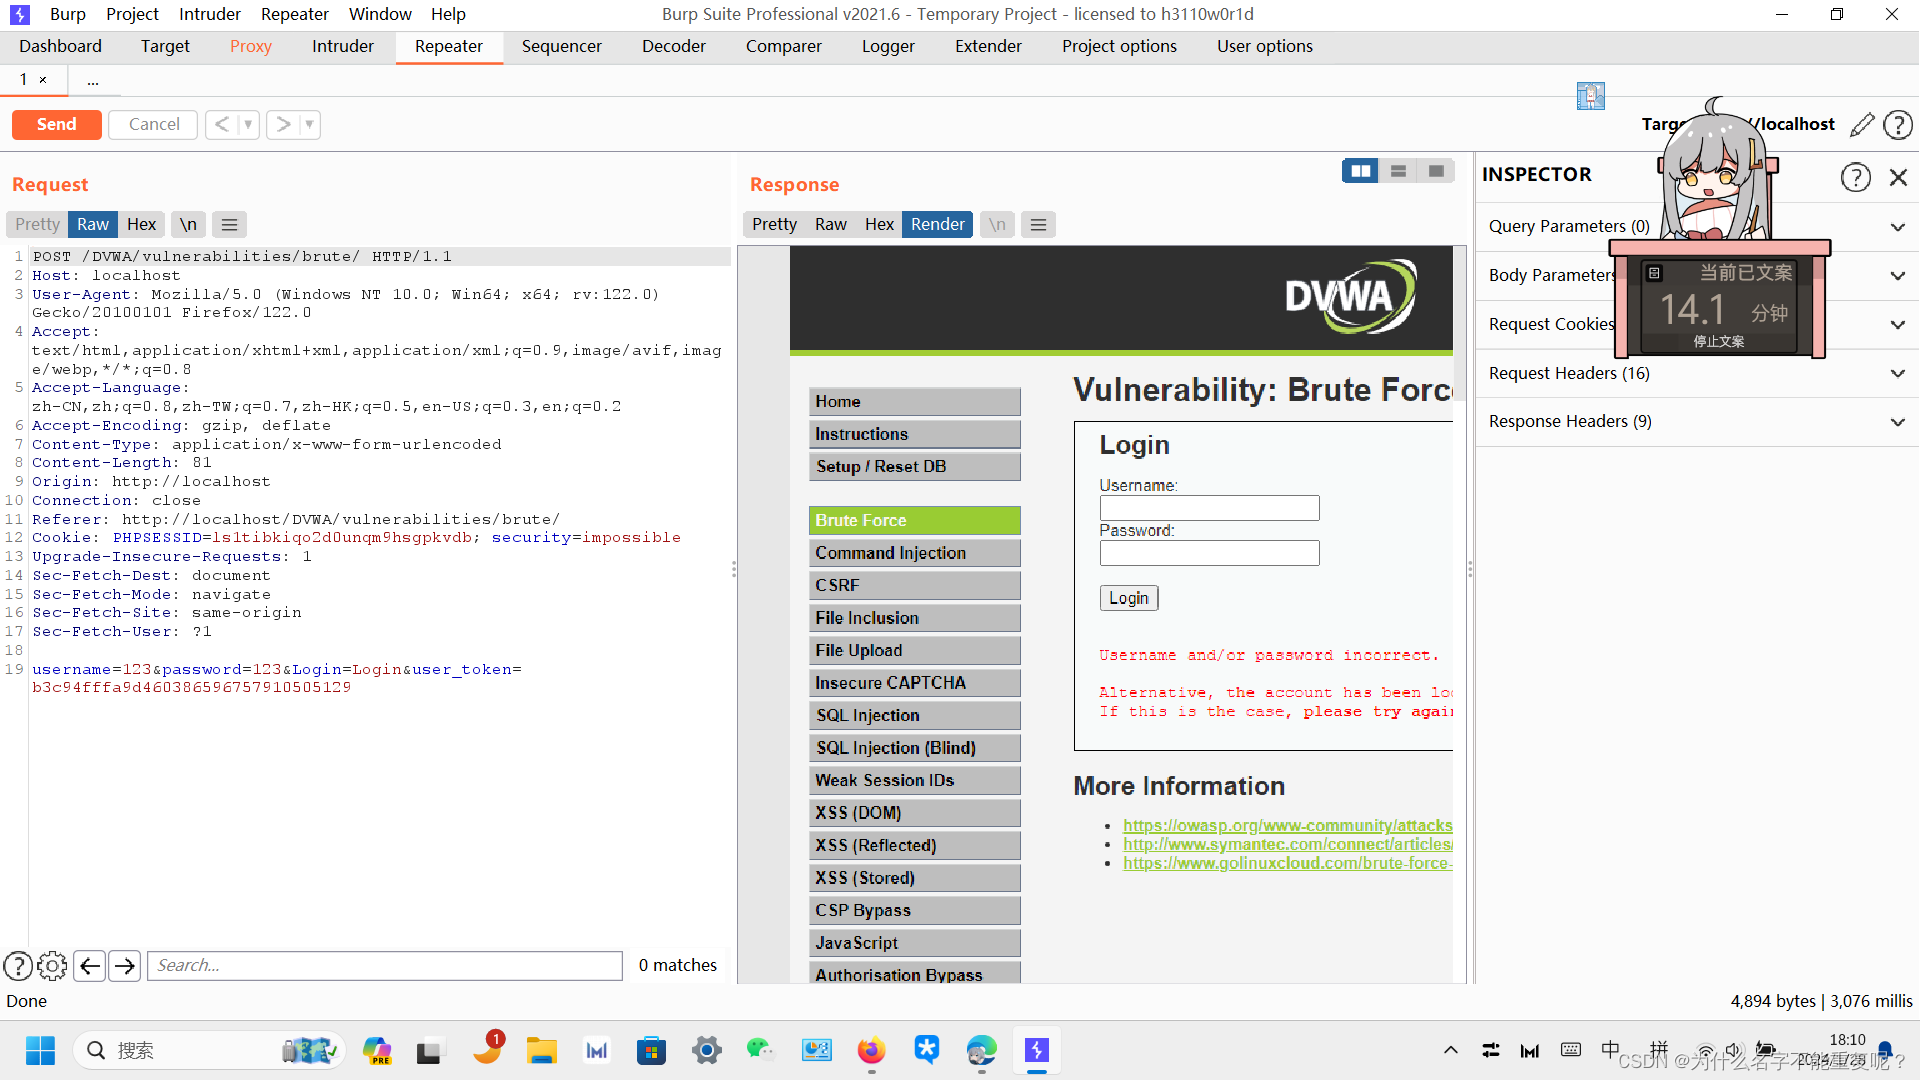1920x1080 pixels.
Task: Open the Inspector help icon
Action: pos(1855,177)
